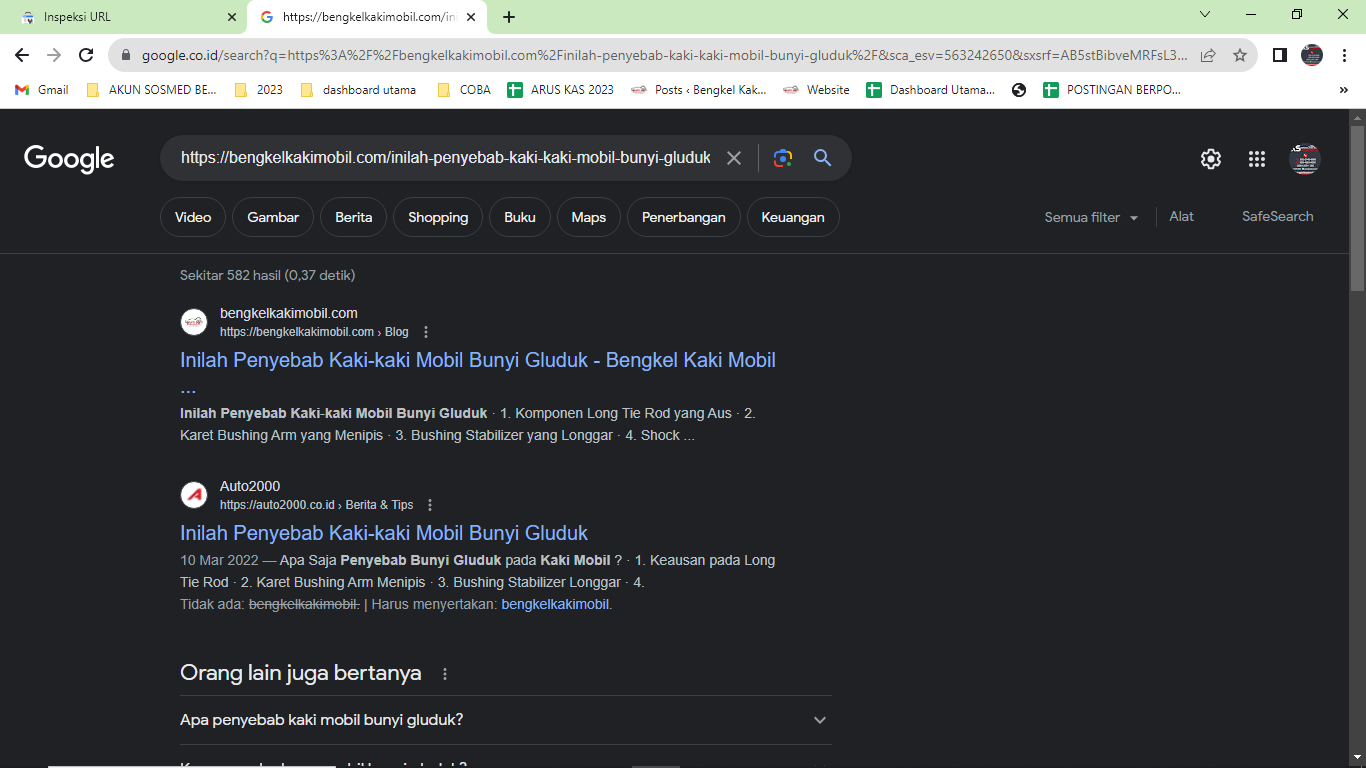
Task: Reload the page with the refresh icon
Action: 86,56
